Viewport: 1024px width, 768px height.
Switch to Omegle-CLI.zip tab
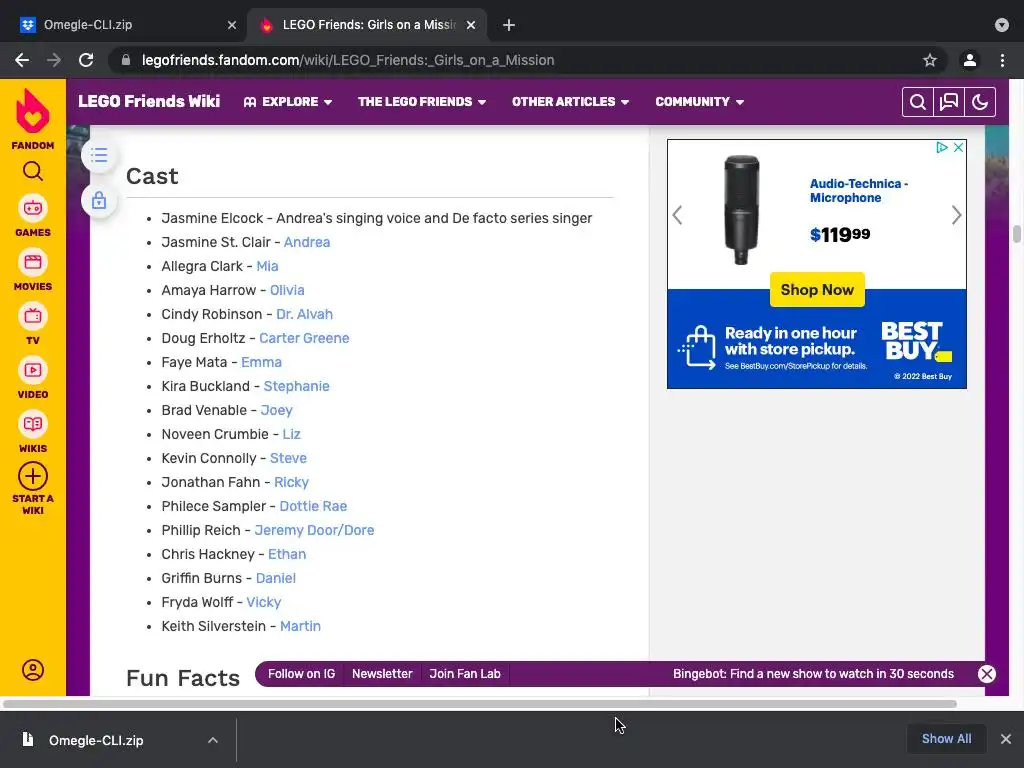[124, 25]
